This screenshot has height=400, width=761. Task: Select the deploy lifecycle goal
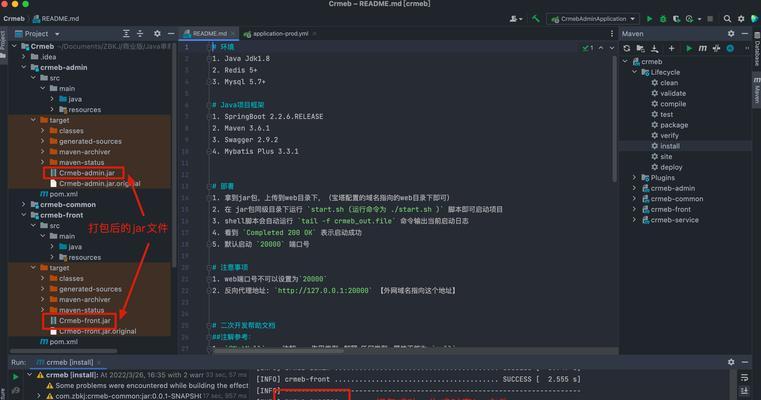point(671,167)
